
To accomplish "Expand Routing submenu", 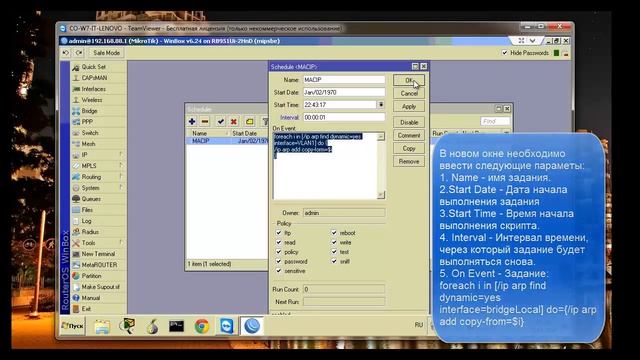I will click(121, 177).
